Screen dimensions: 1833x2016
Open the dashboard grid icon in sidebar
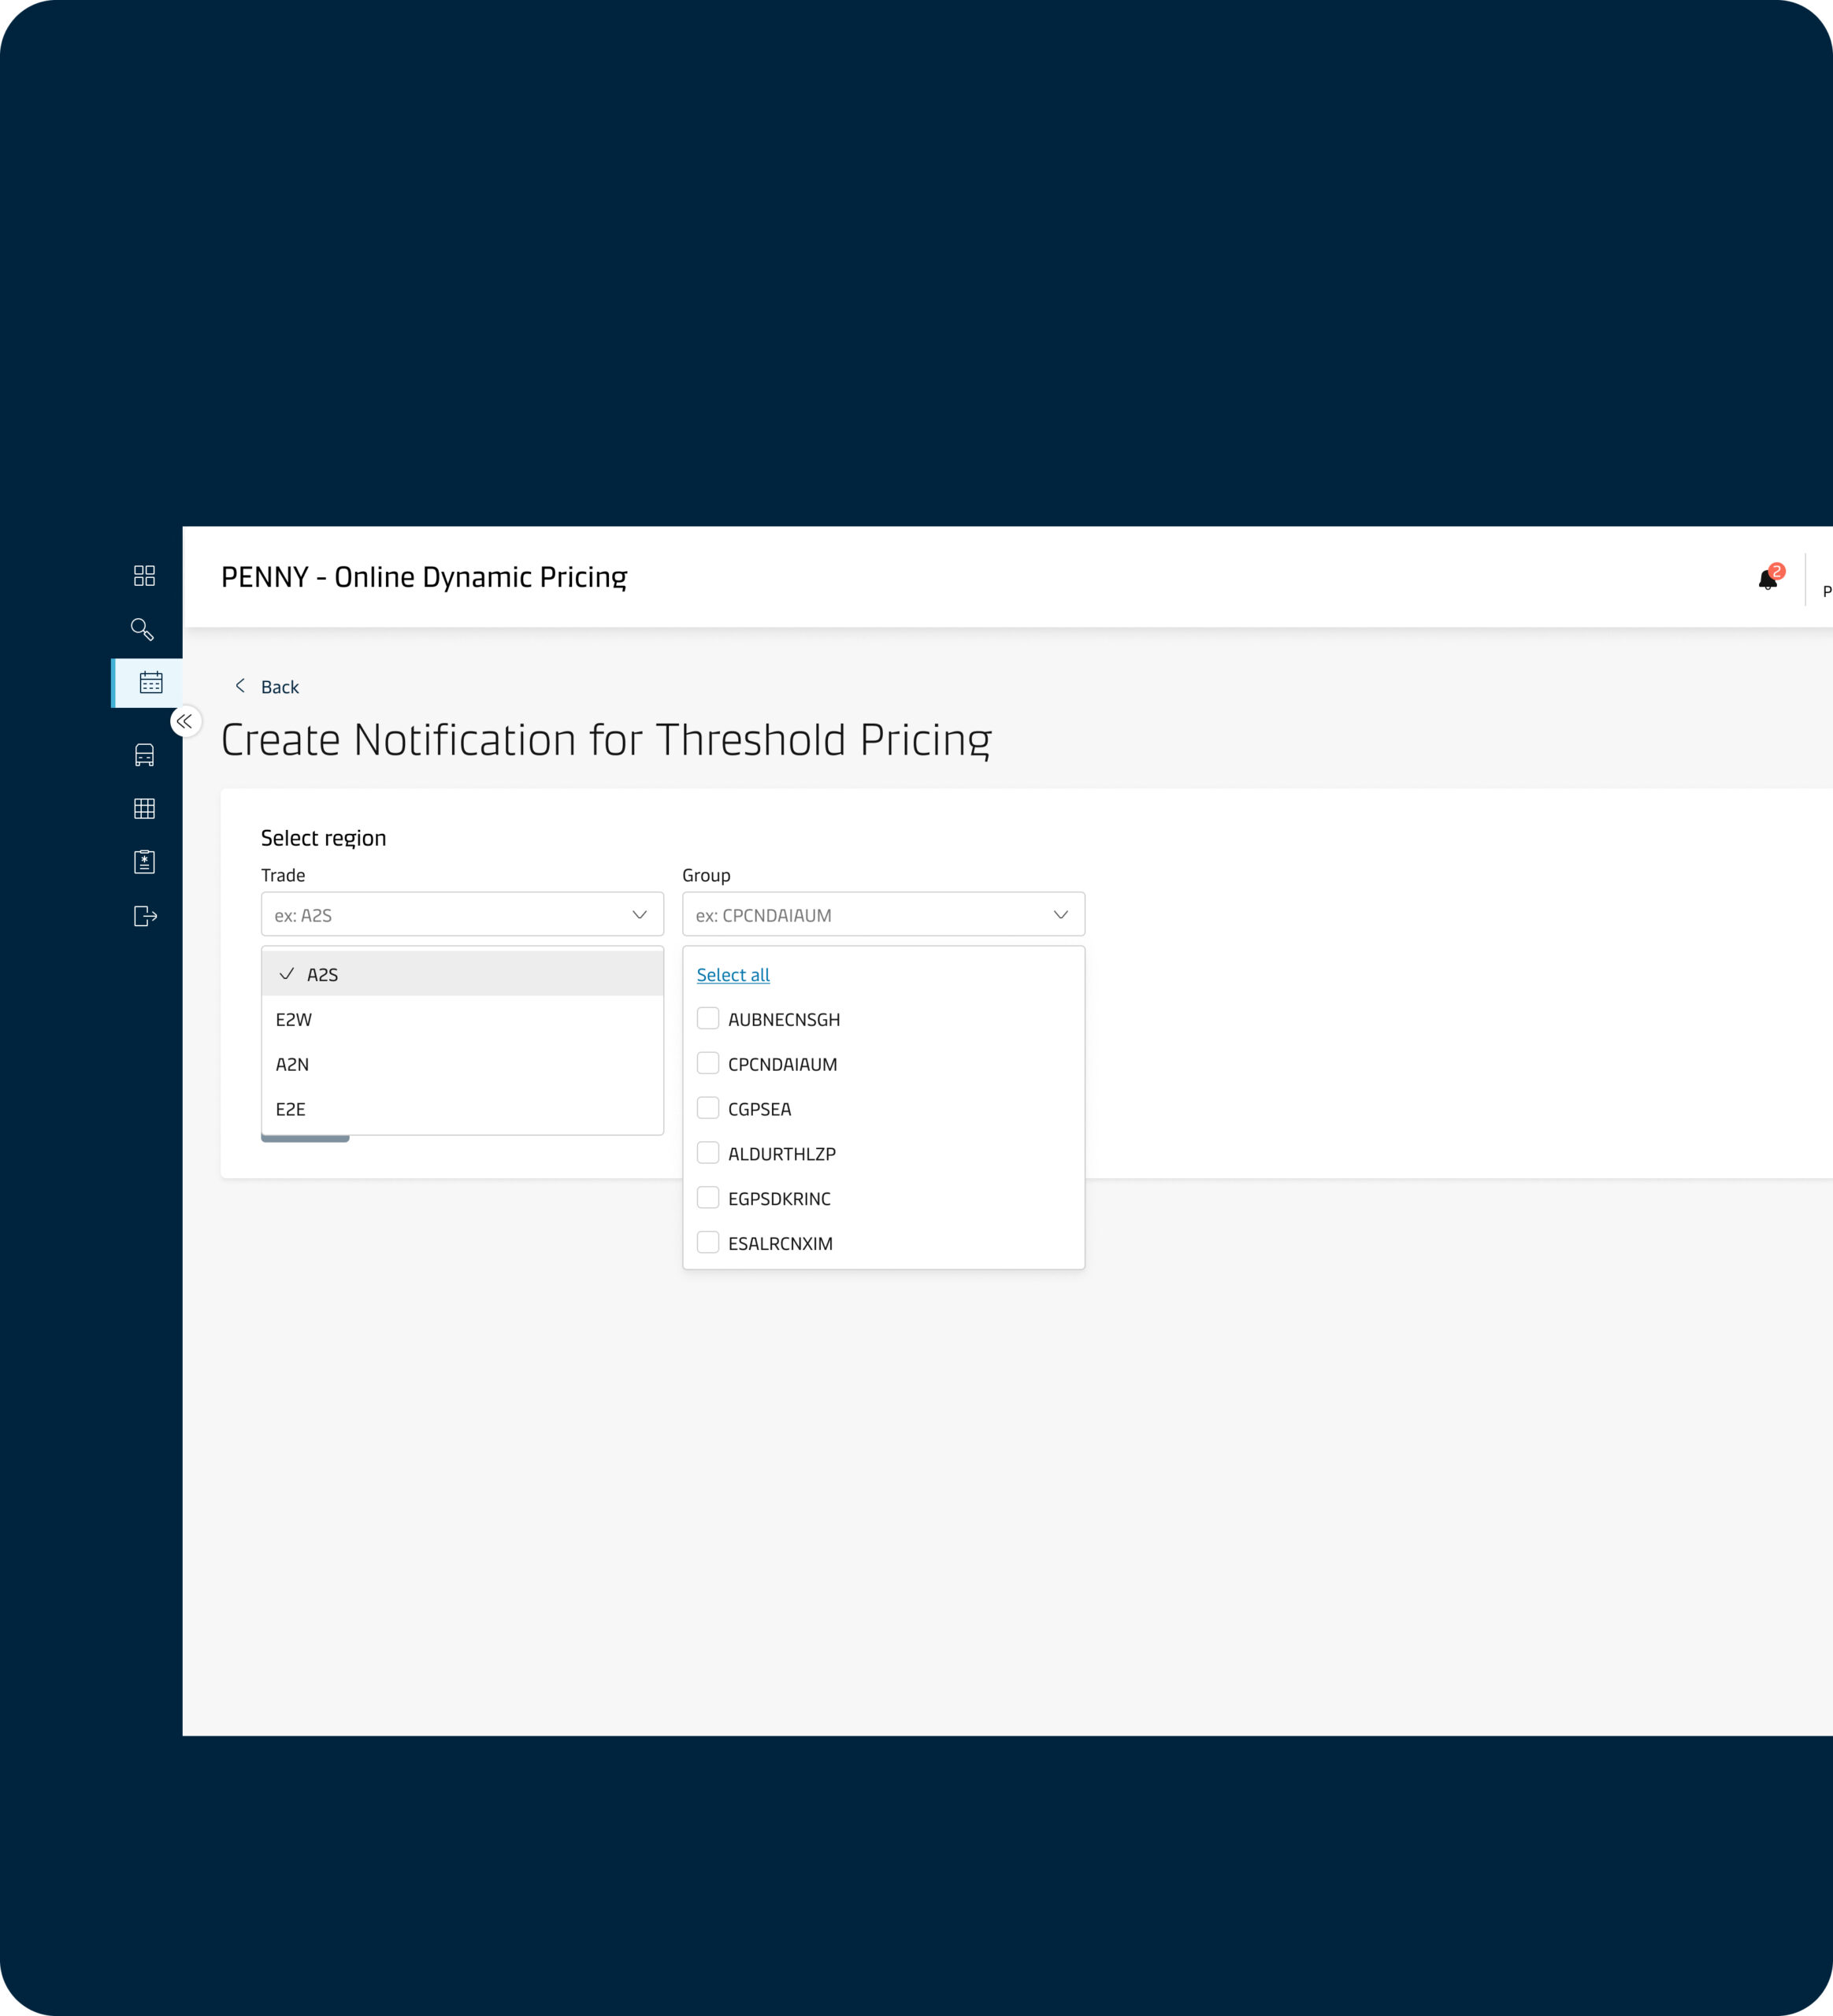click(144, 575)
